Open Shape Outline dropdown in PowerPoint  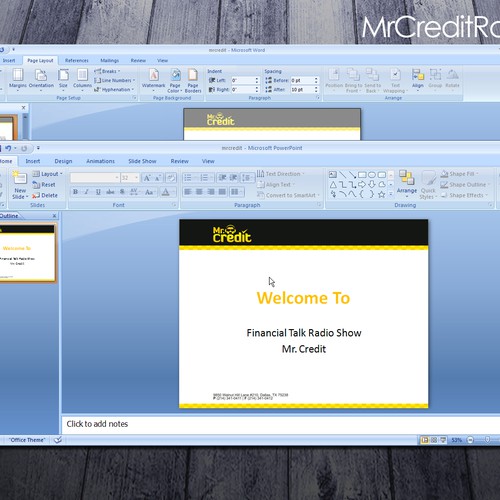pyautogui.click(x=465, y=185)
